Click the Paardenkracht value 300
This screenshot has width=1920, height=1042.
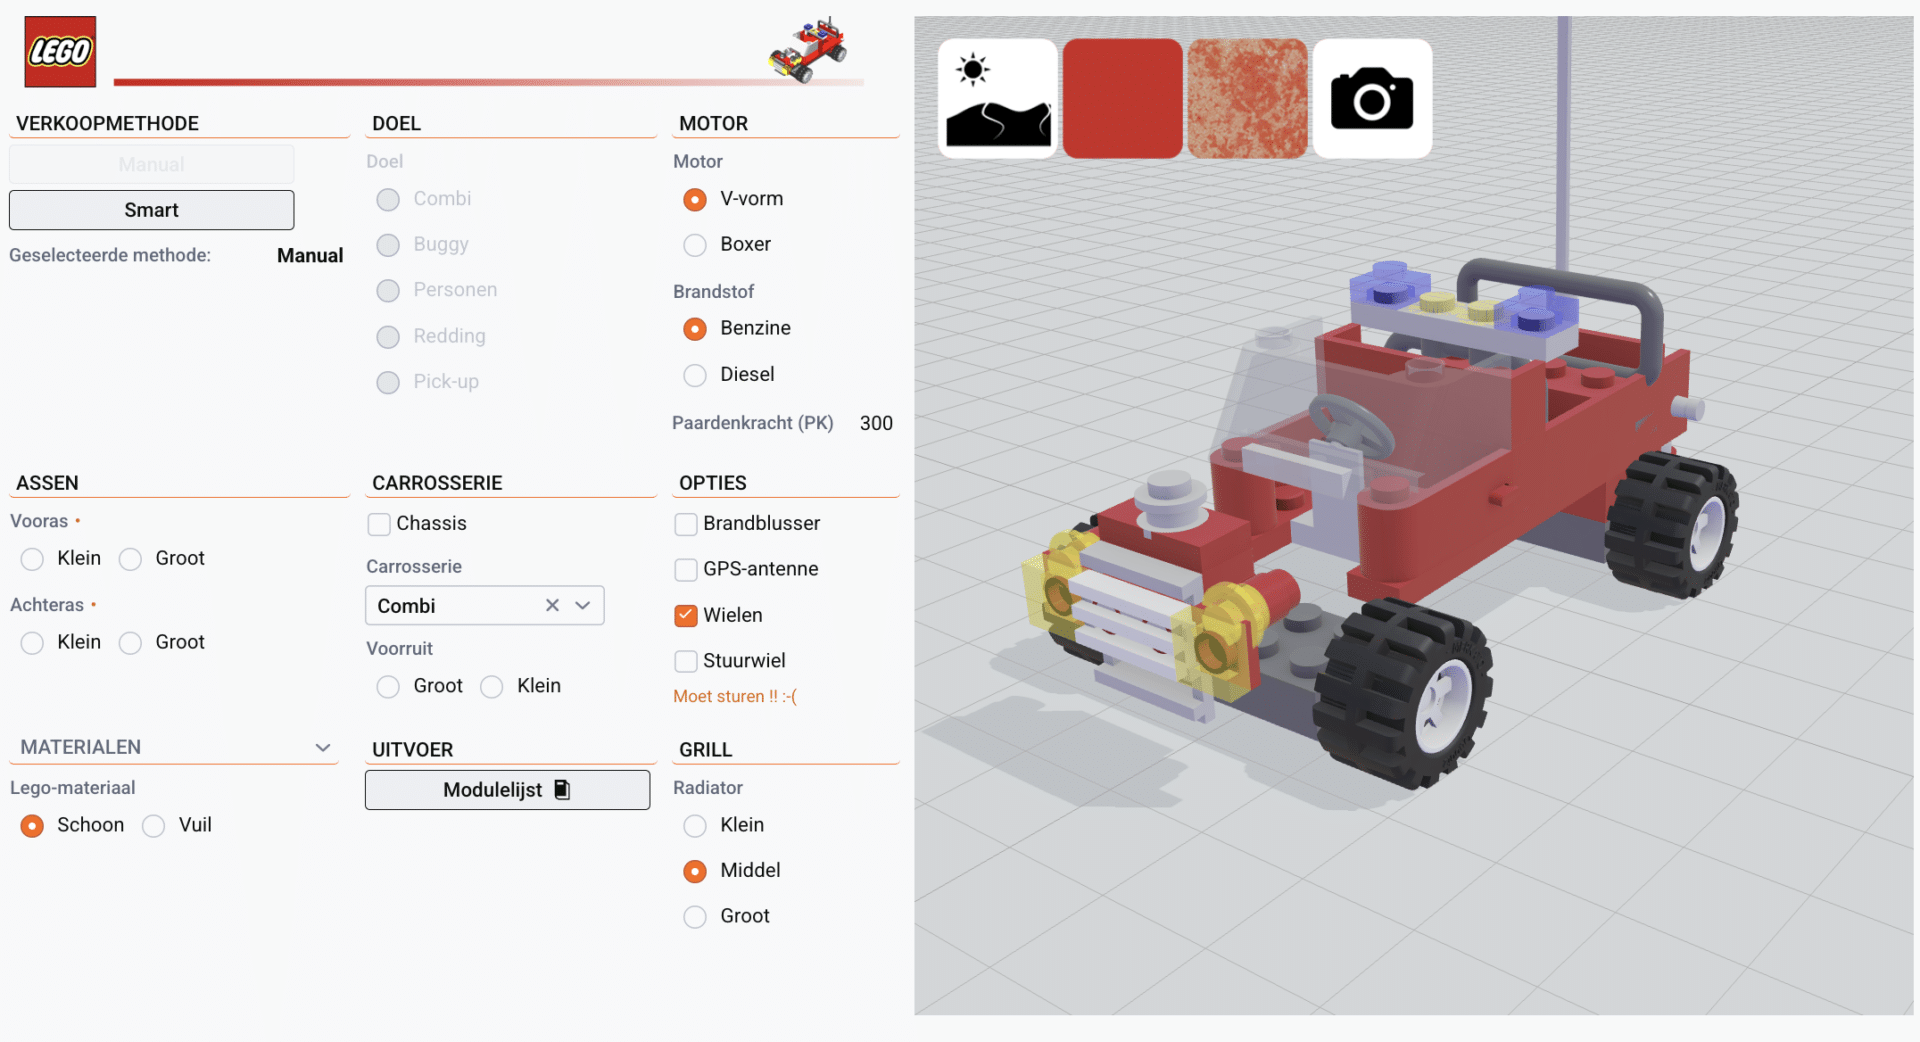pyautogui.click(x=876, y=423)
